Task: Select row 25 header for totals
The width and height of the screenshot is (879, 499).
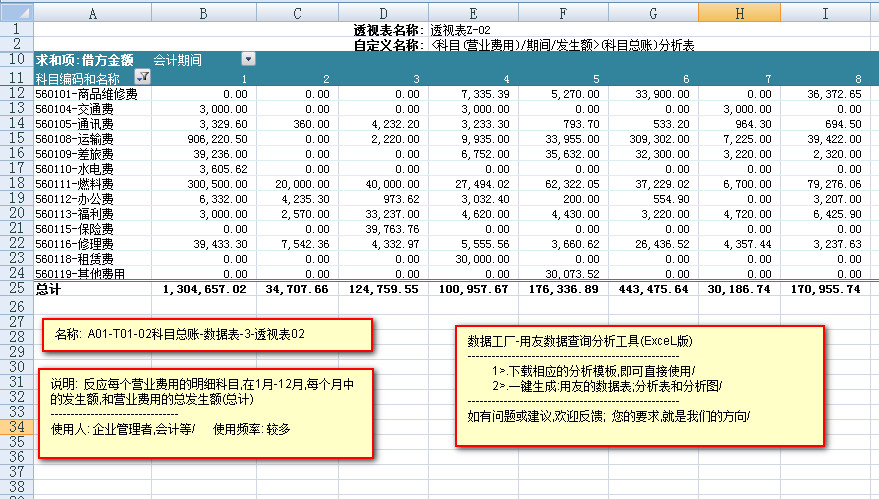Action: (16, 288)
